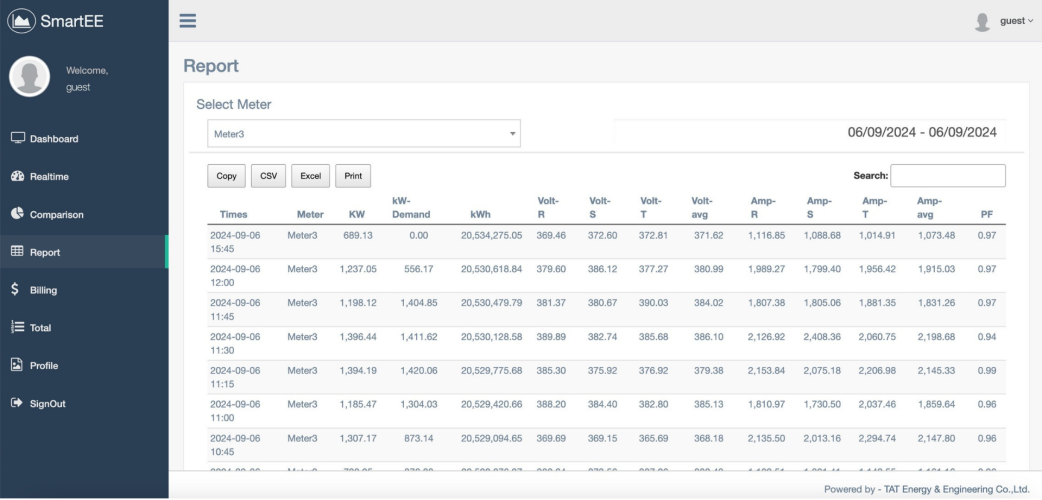
Task: Sort by the Volt-R column header
Action: [548, 207]
